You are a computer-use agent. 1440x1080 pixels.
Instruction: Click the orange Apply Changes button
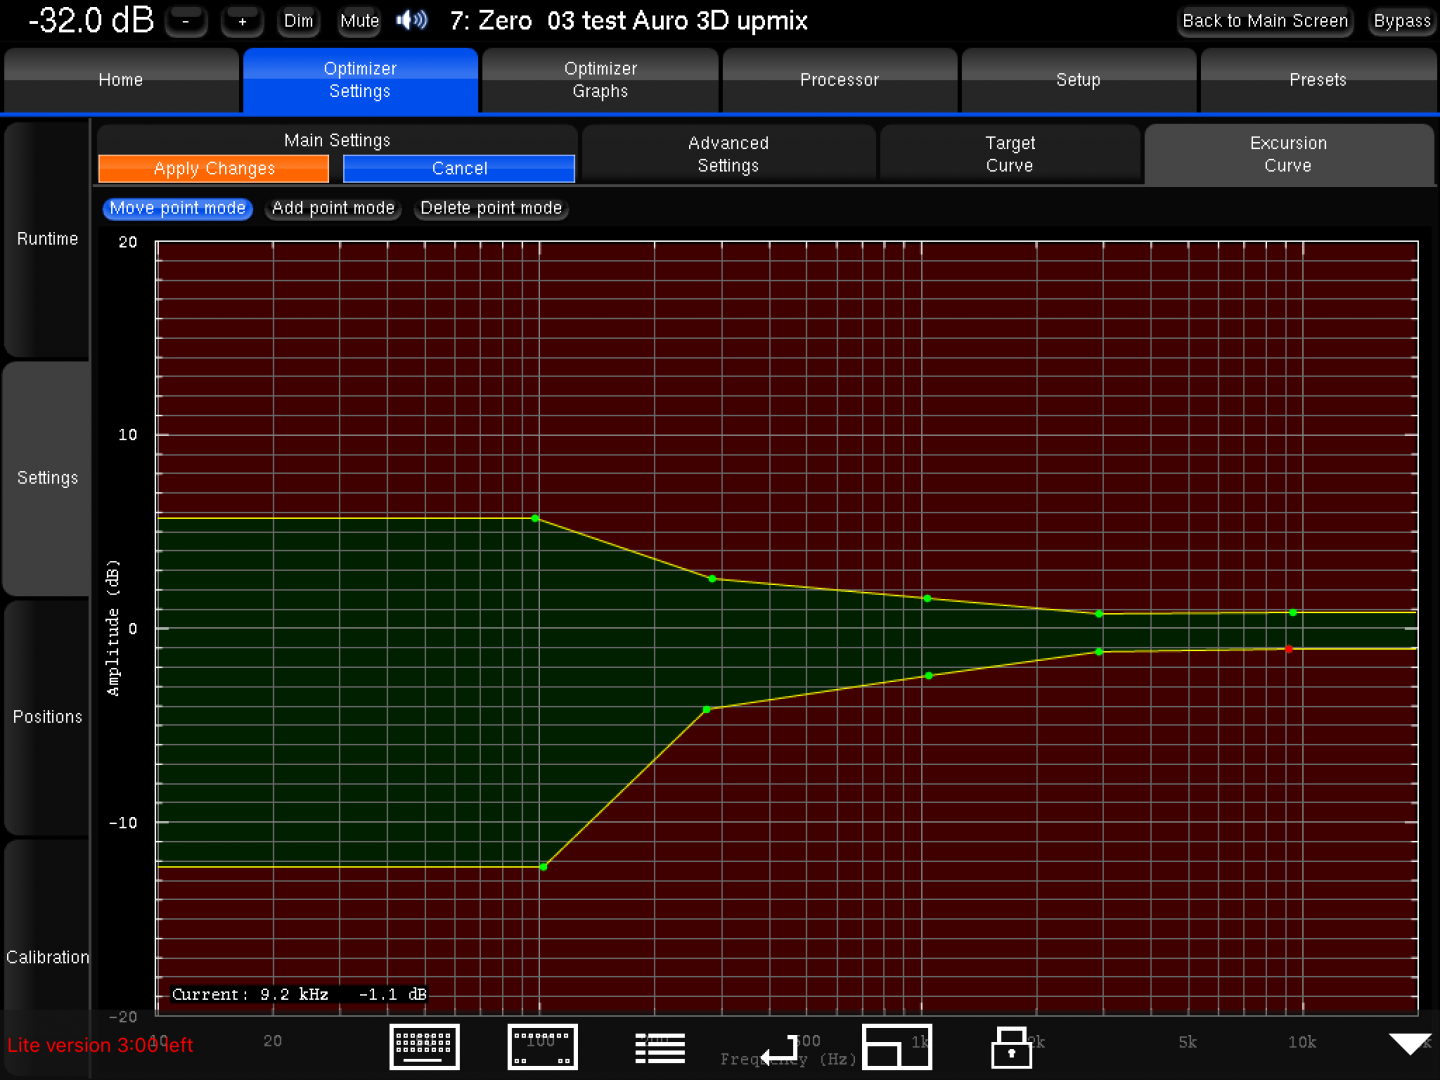pyautogui.click(x=214, y=169)
